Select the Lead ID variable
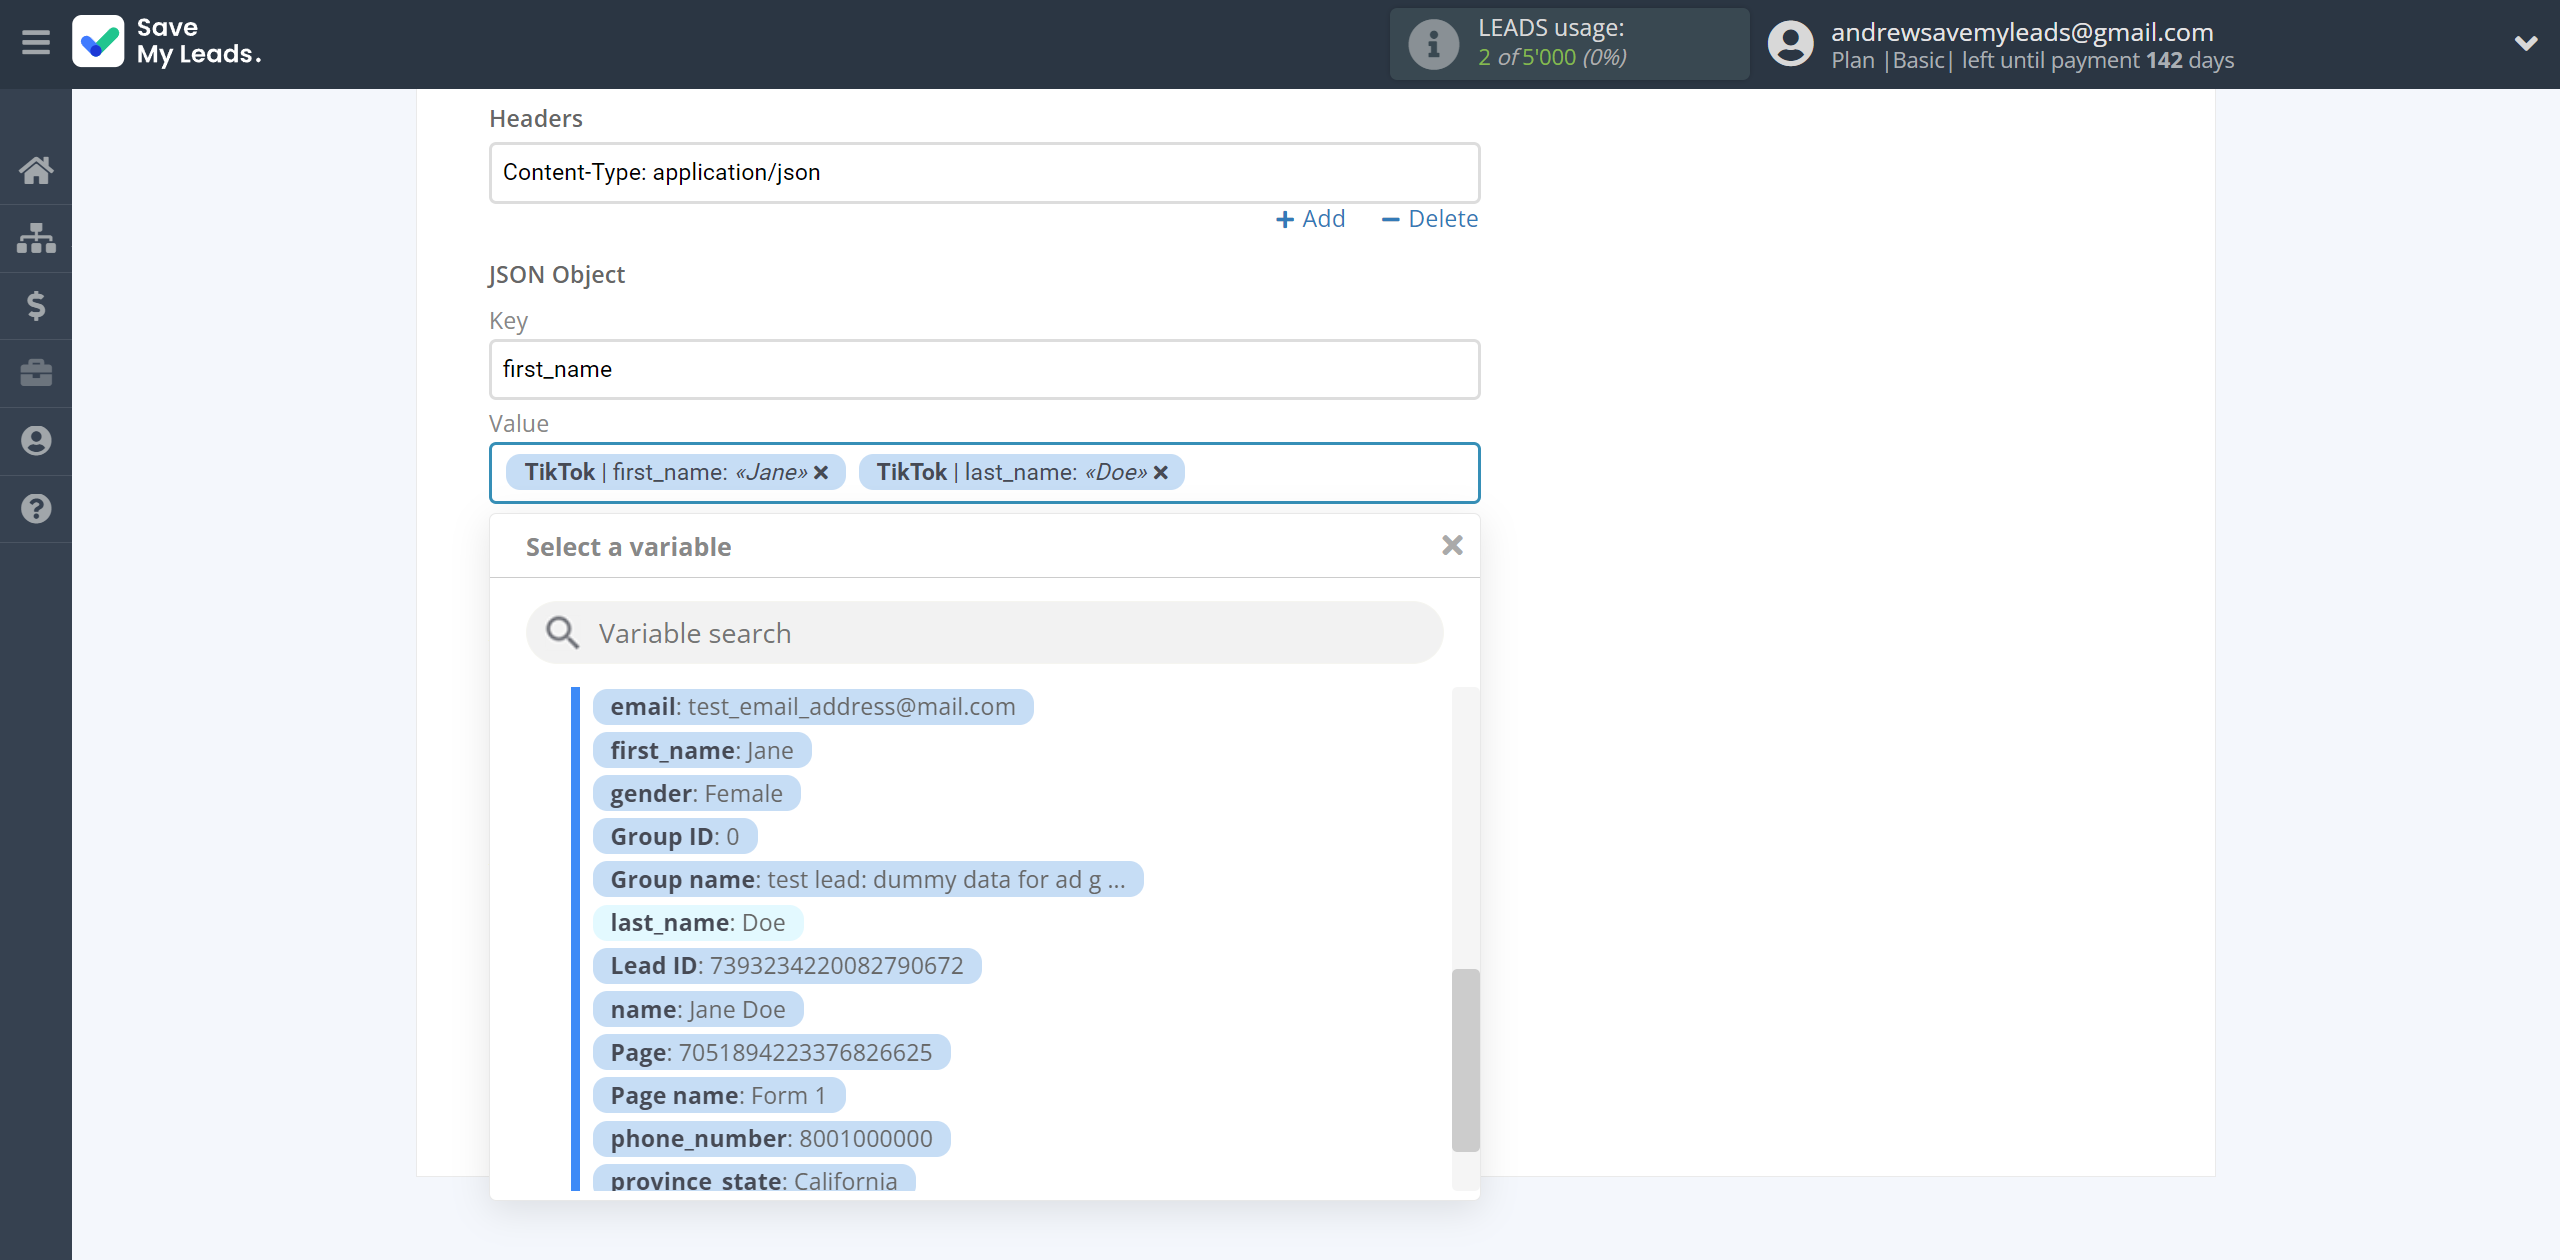 pyautogui.click(x=787, y=966)
